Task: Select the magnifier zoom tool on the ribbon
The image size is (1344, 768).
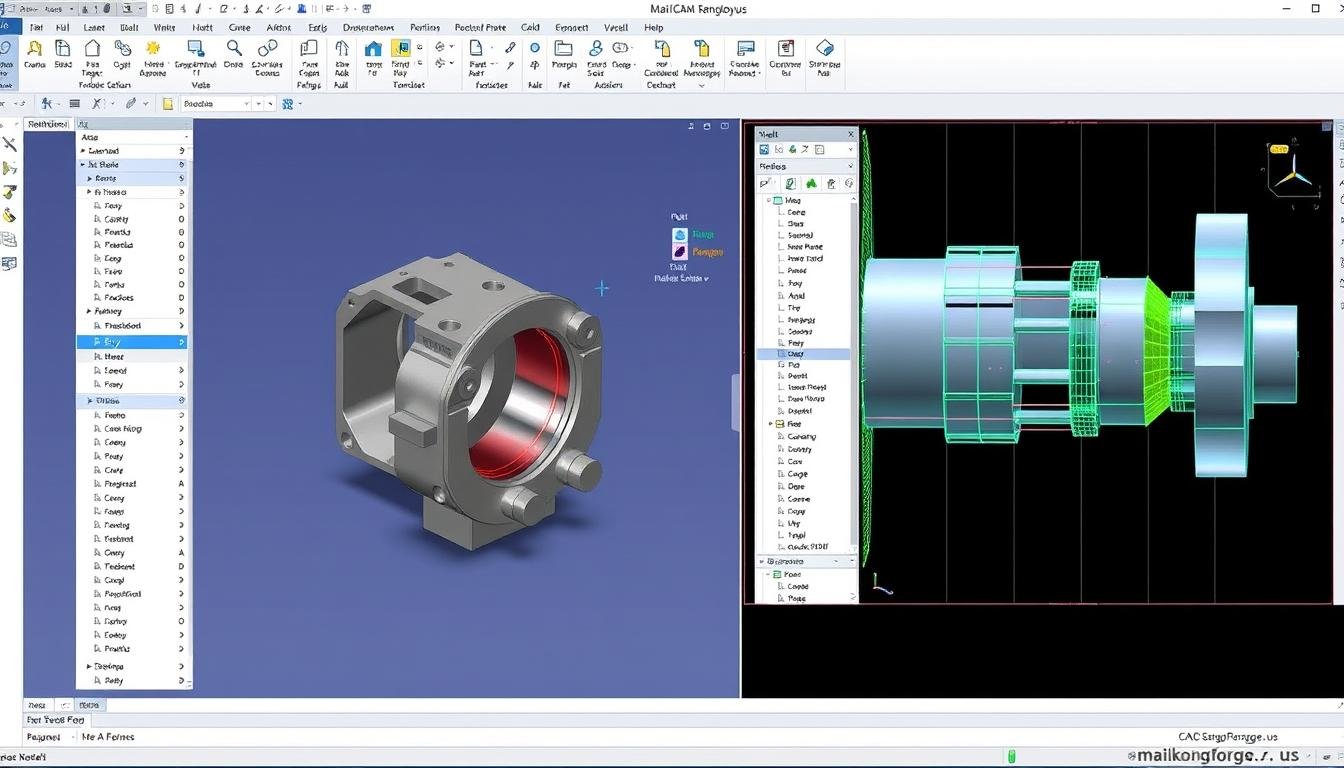Action: pos(233,48)
